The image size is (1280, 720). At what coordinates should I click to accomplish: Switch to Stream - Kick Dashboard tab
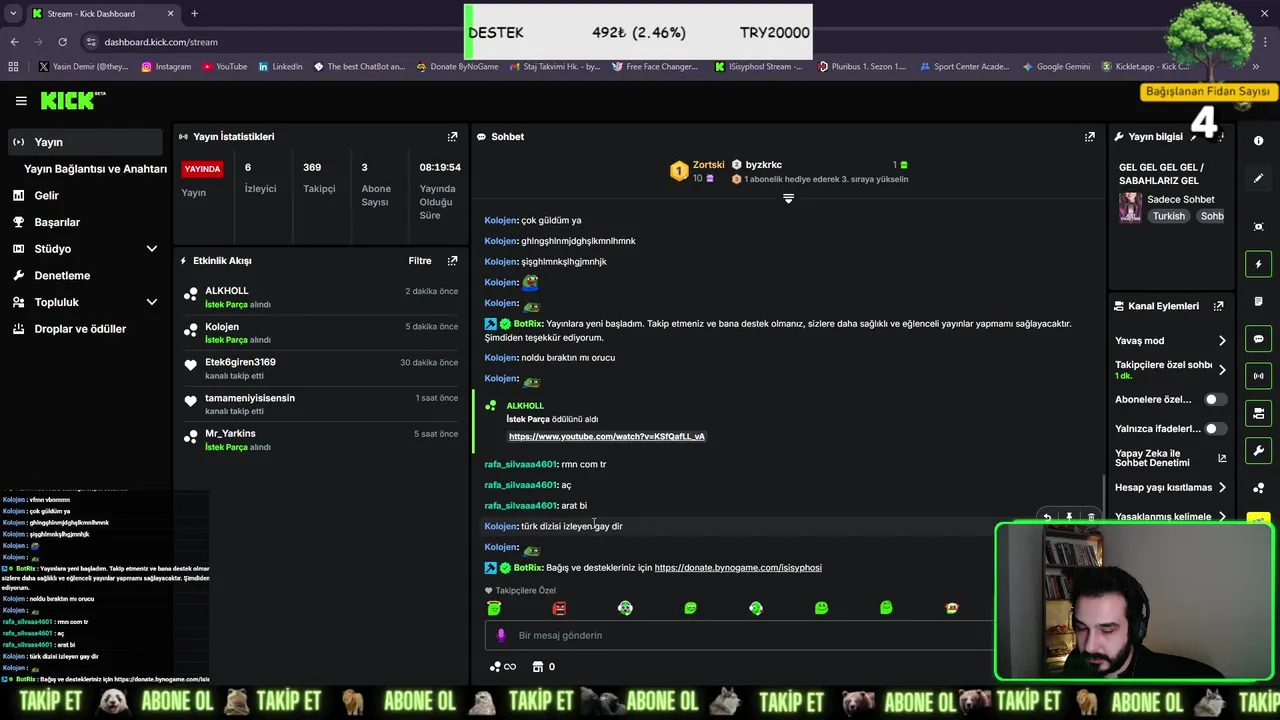click(102, 14)
